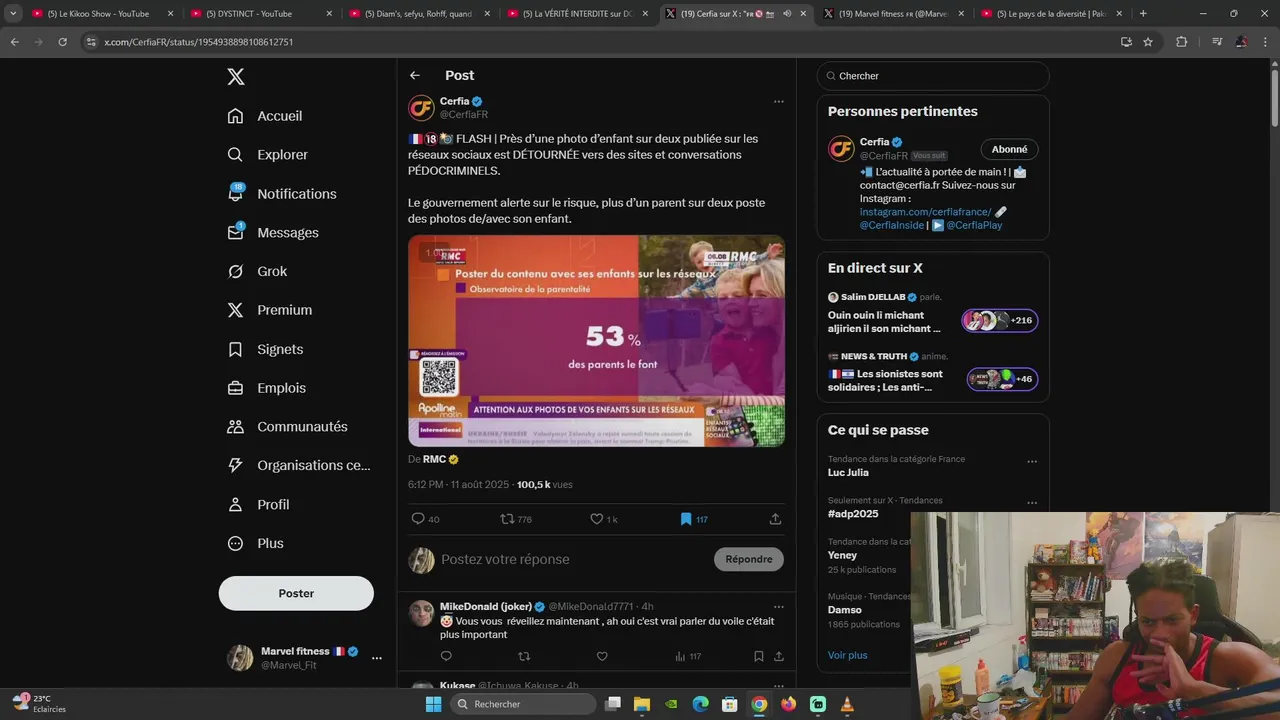Switch to Le Kikoo Show YouTube tab
This screenshot has width=1280, height=720.
[x=103, y=14]
